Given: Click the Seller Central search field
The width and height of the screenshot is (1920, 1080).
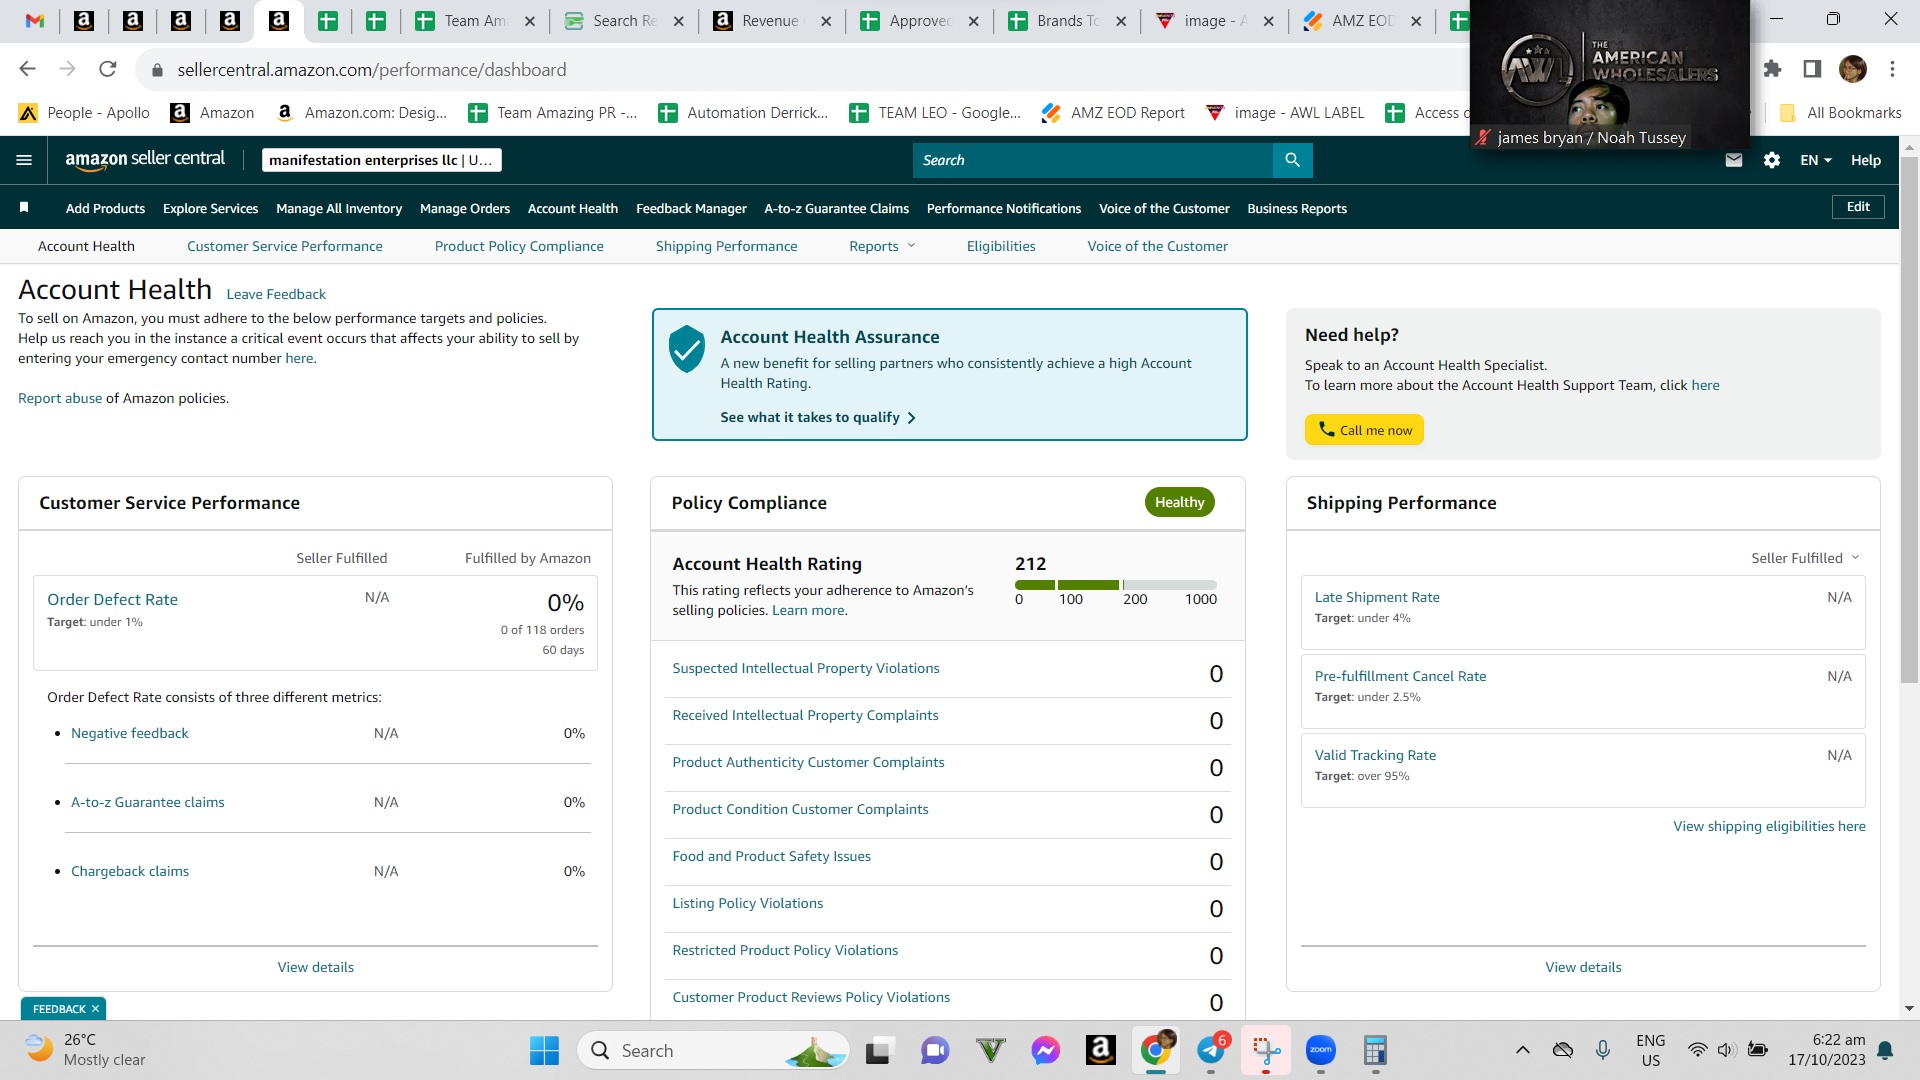Looking at the screenshot, I should coord(1092,160).
